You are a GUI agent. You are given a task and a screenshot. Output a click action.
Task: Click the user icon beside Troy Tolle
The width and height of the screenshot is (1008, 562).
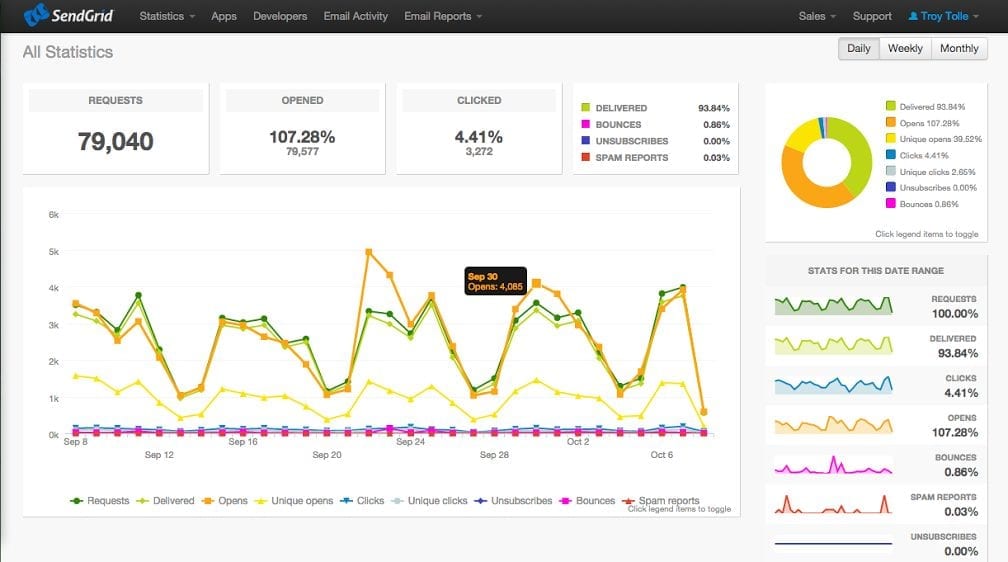[x=913, y=16]
